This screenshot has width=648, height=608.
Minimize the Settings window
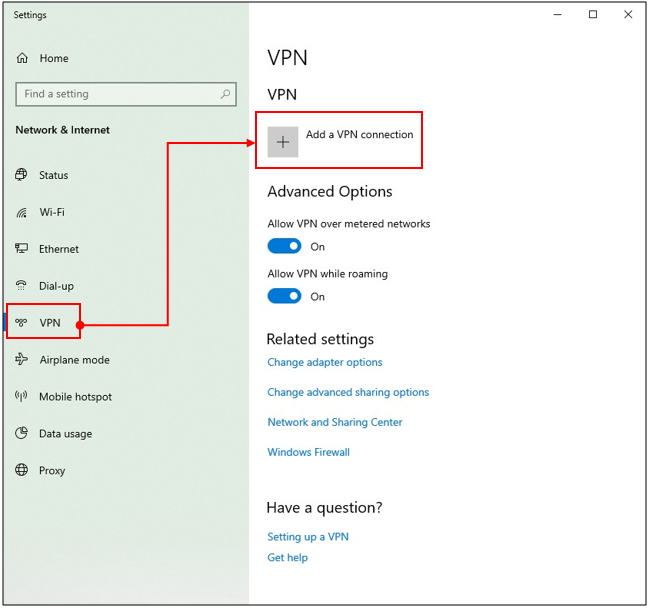click(x=557, y=14)
